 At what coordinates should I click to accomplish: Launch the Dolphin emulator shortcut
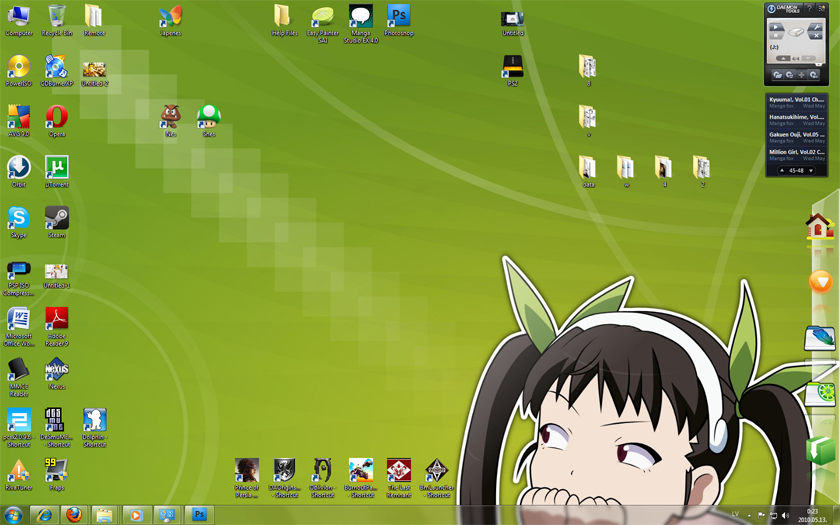point(95,428)
